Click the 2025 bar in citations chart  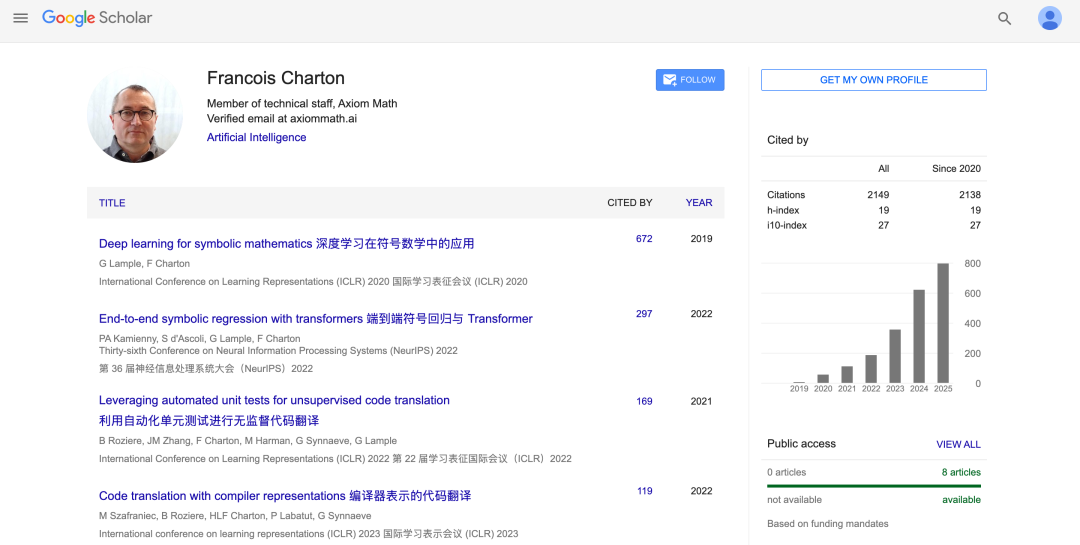(x=943, y=323)
